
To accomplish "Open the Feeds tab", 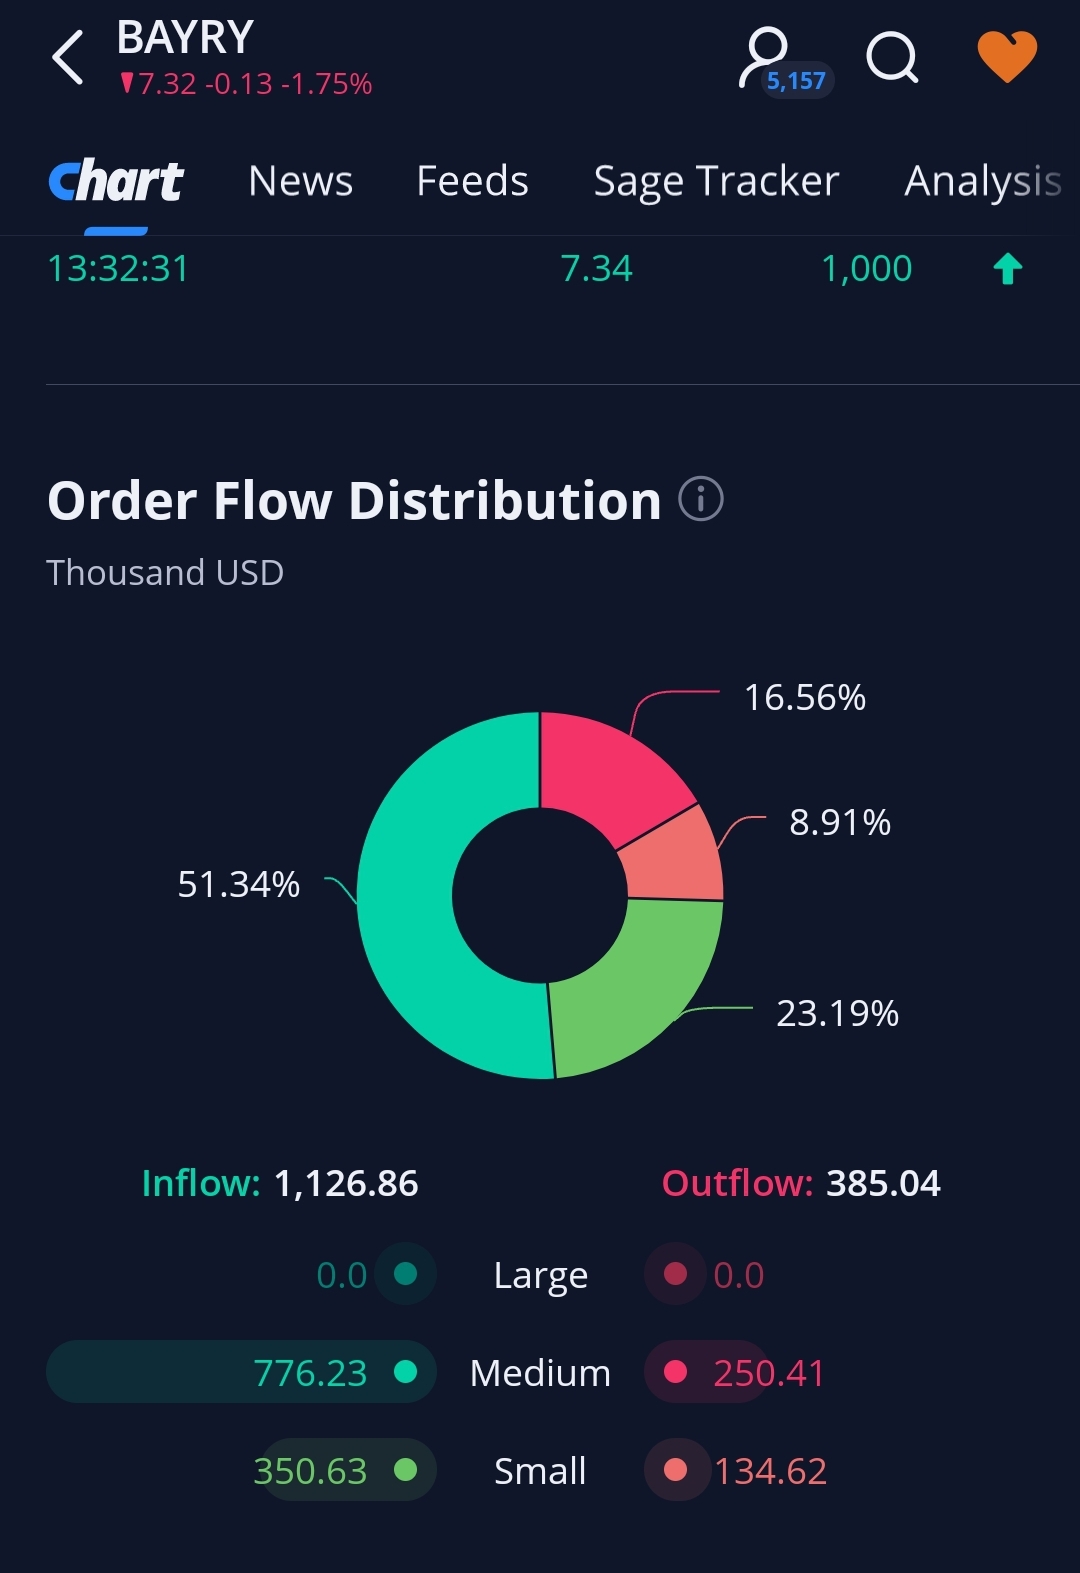I will click(x=472, y=181).
